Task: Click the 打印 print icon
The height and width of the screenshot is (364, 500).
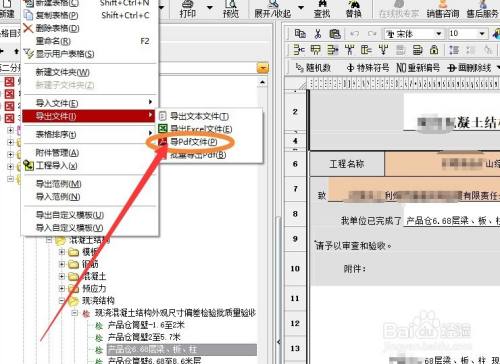Action: pos(188,9)
